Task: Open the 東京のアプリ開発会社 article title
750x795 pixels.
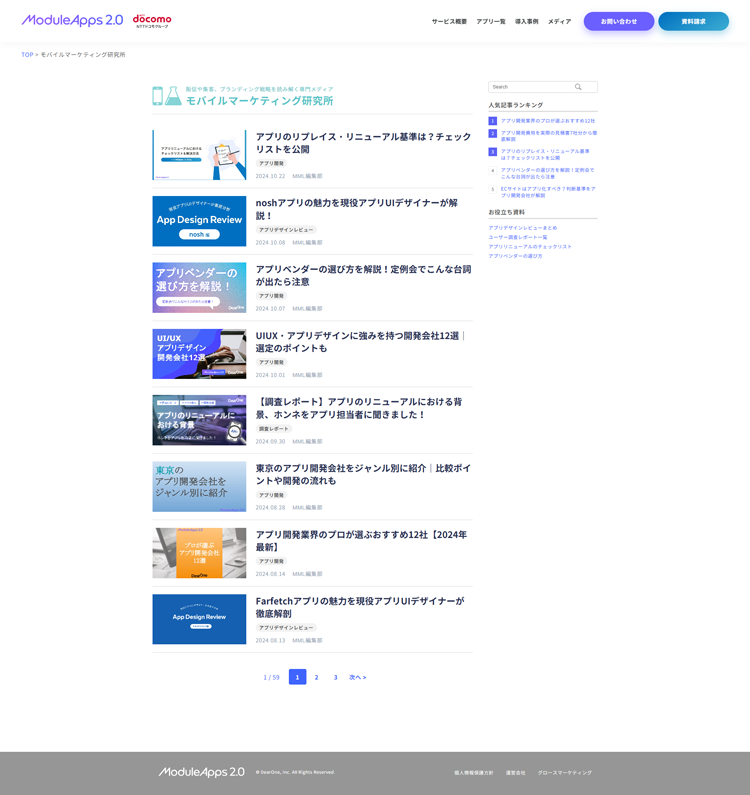Action: point(364,474)
